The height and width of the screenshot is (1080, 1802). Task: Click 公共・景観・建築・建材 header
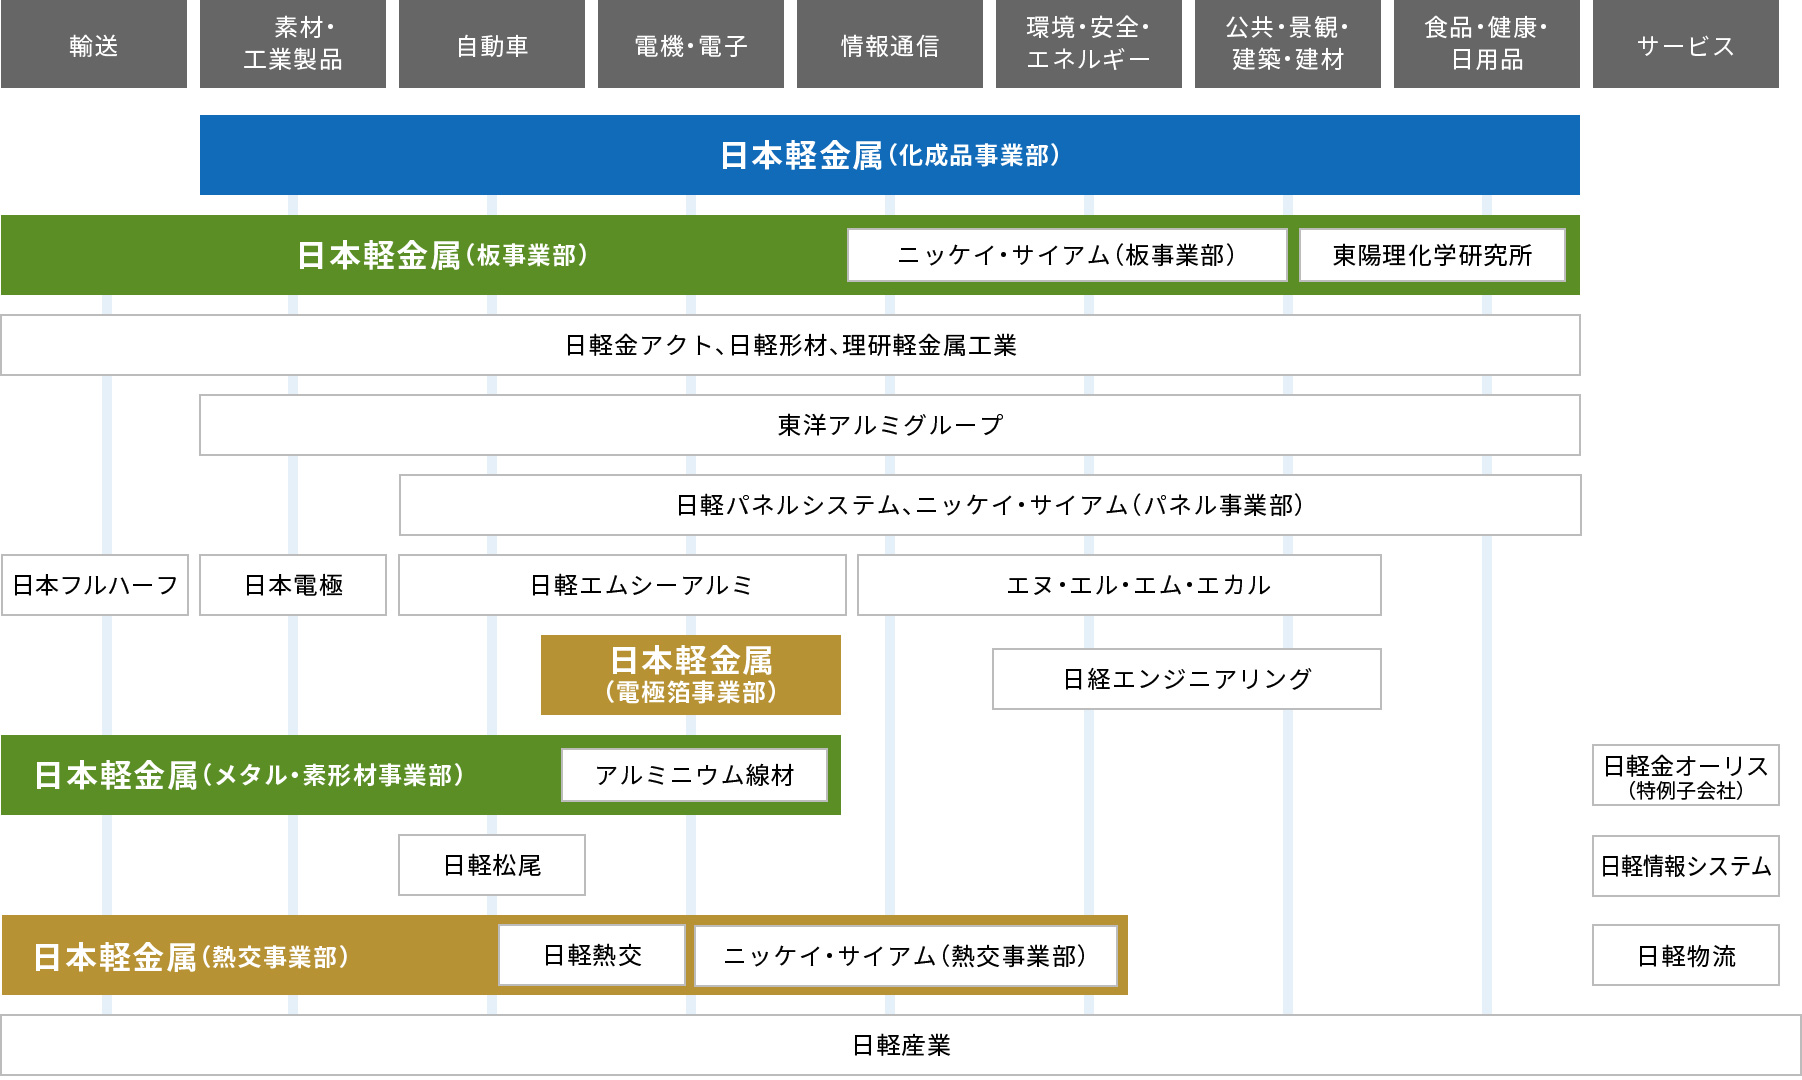[x=1288, y=44]
